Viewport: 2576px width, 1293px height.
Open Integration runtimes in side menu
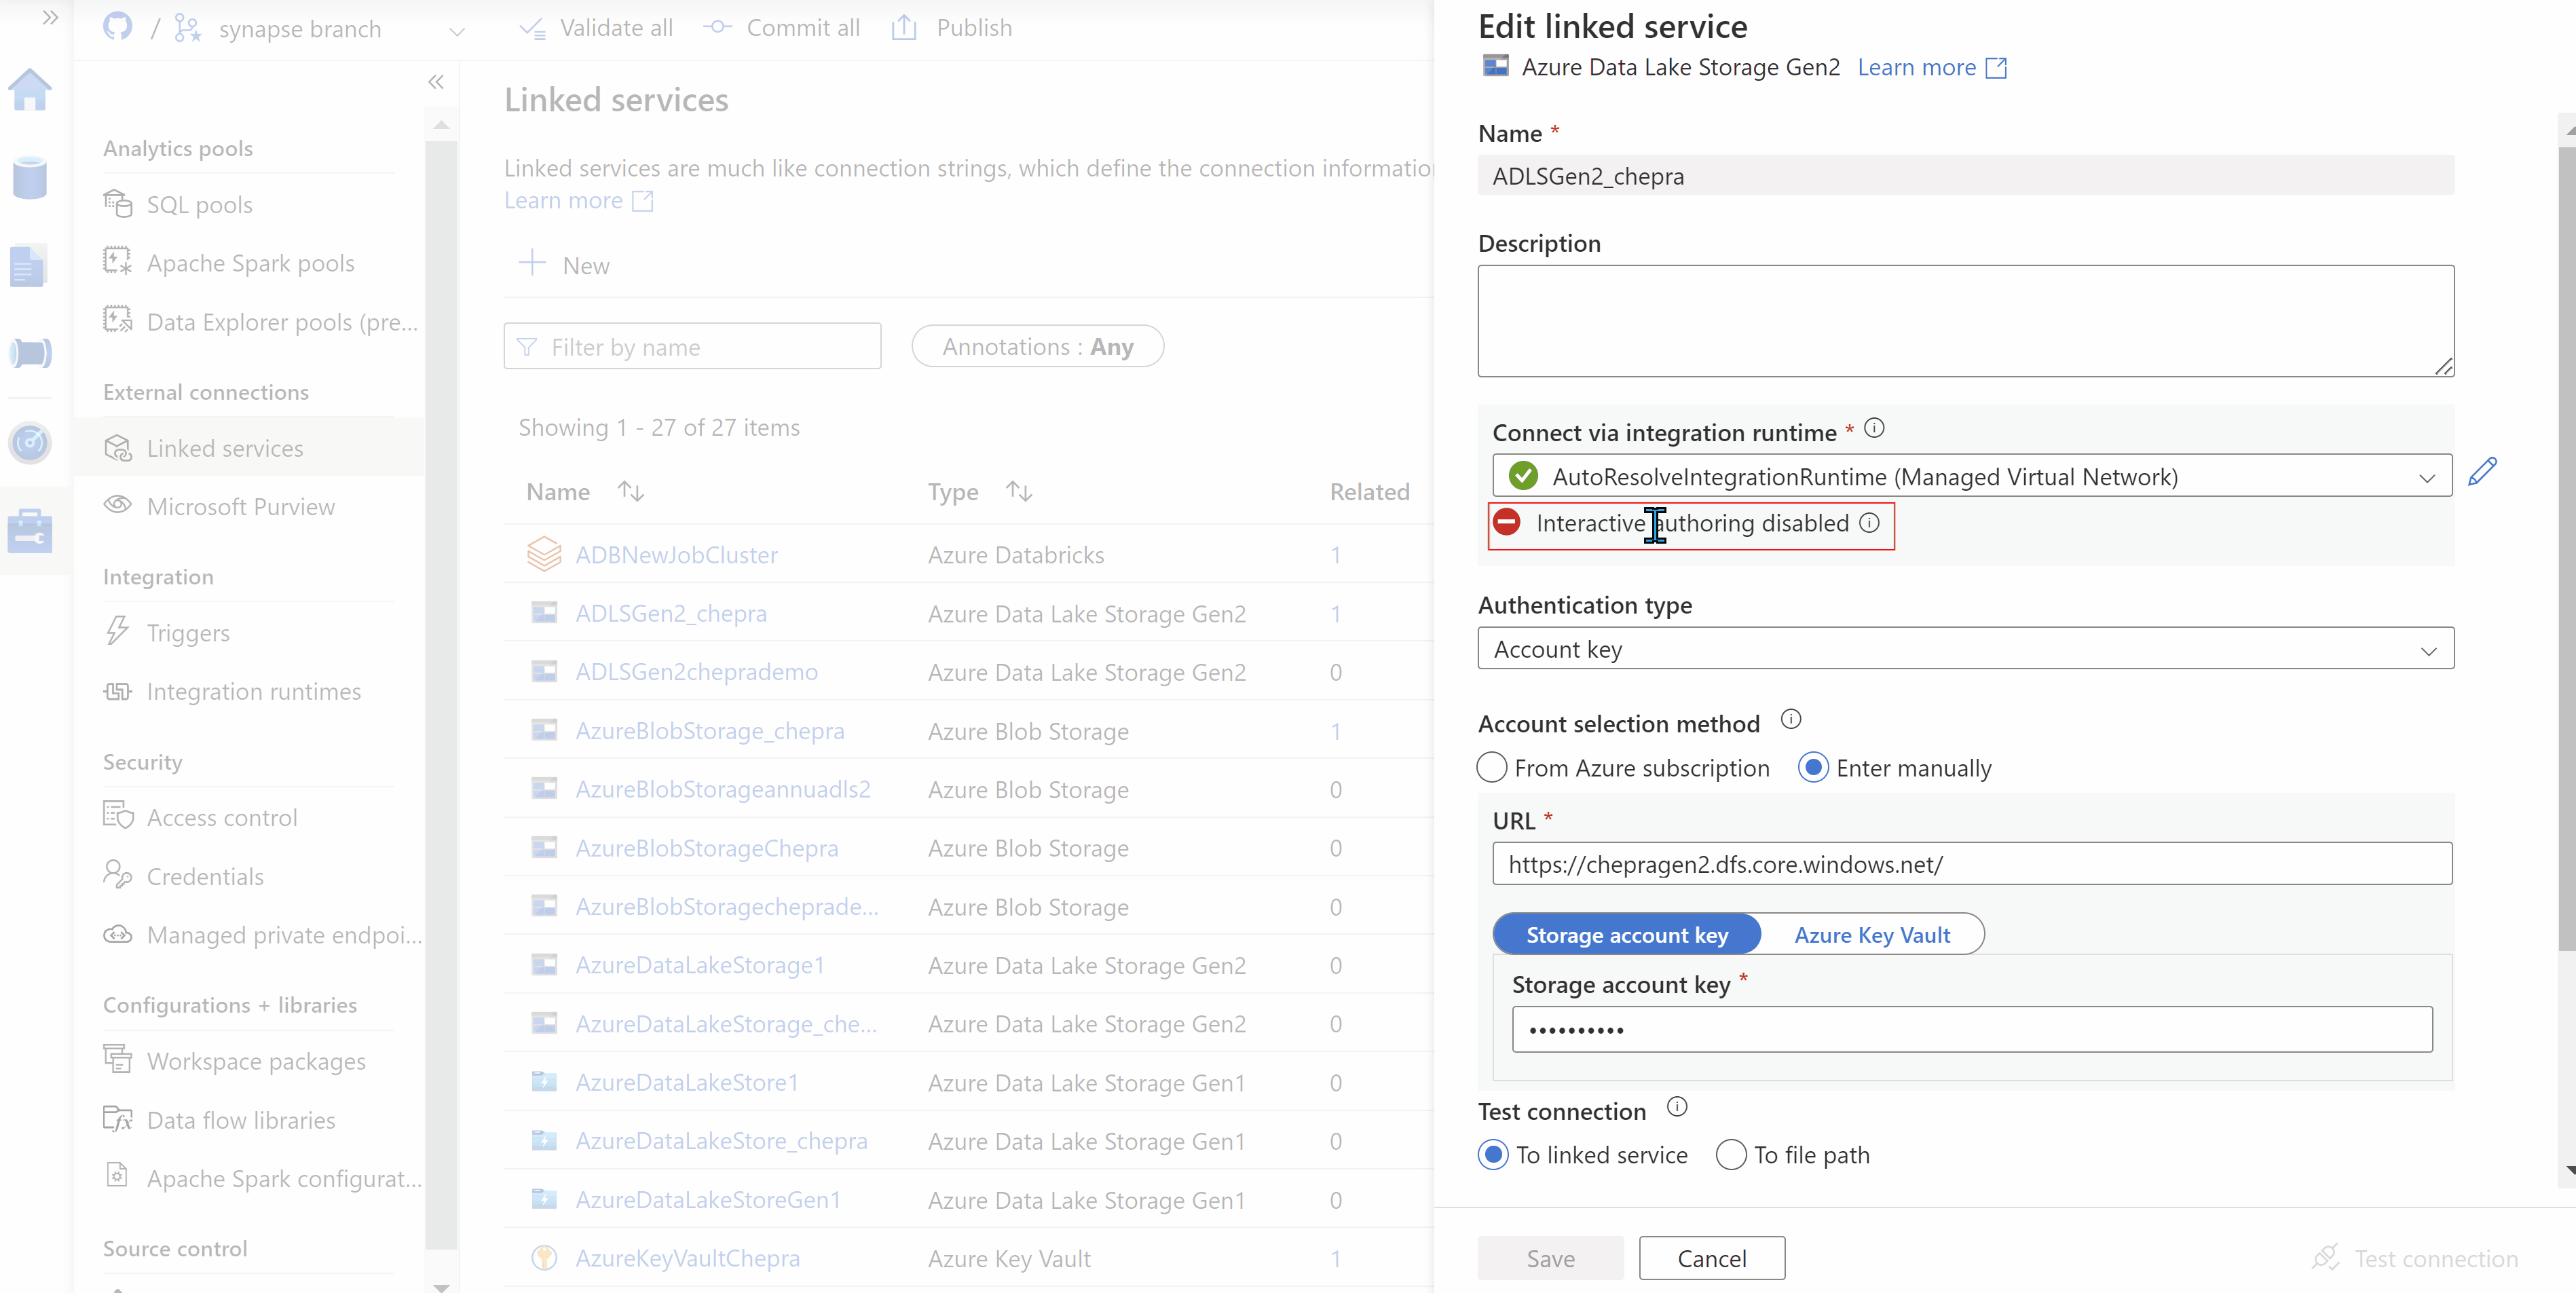[x=253, y=692]
